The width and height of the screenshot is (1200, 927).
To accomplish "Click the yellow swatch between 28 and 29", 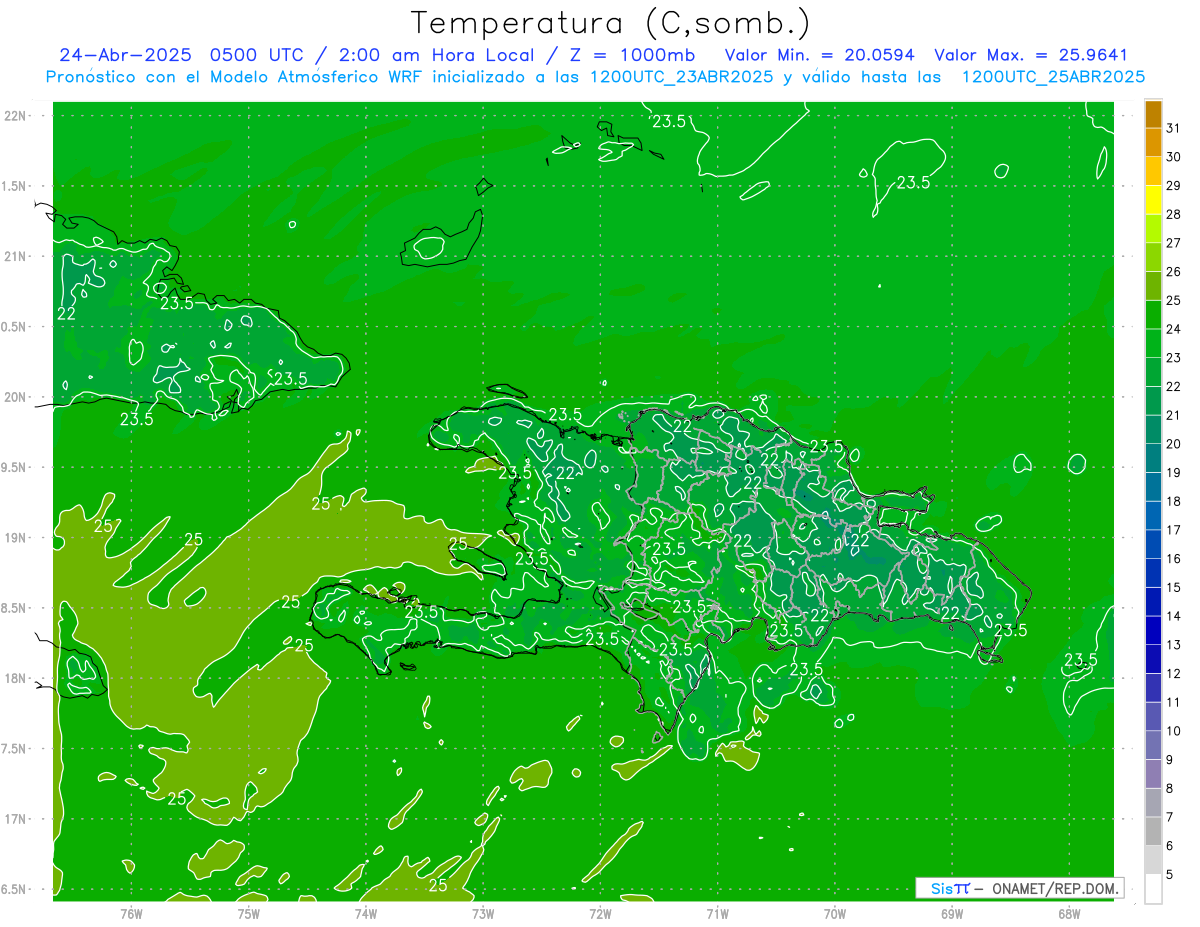I will [x=1153, y=200].
